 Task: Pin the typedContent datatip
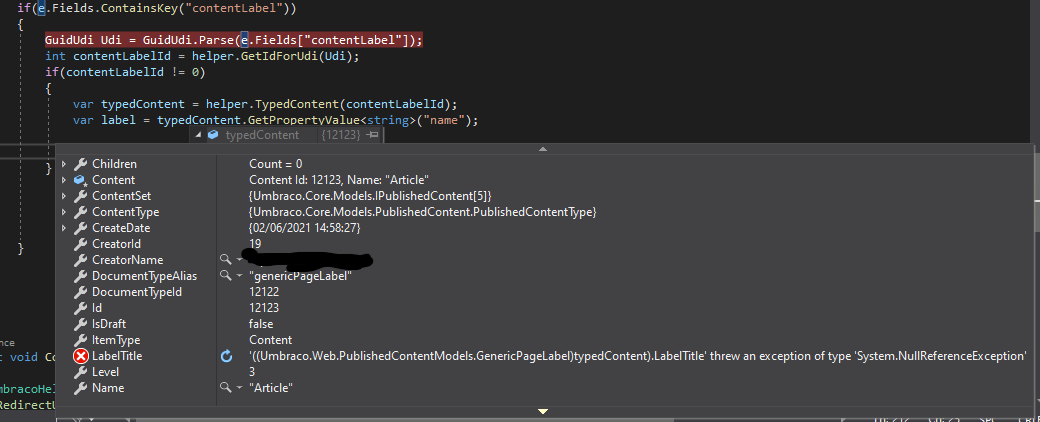click(373, 135)
